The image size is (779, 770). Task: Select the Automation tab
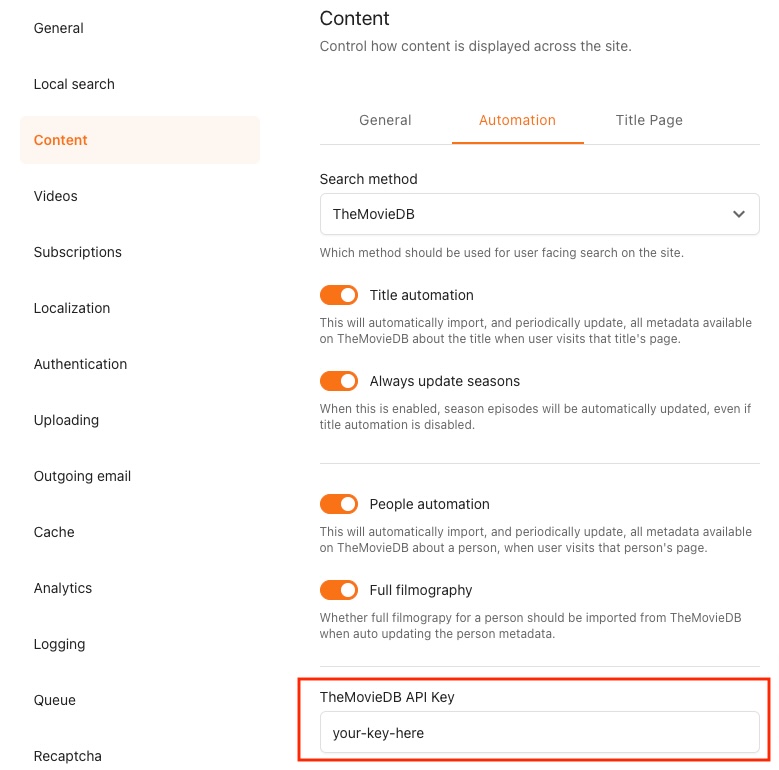pyautogui.click(x=517, y=120)
